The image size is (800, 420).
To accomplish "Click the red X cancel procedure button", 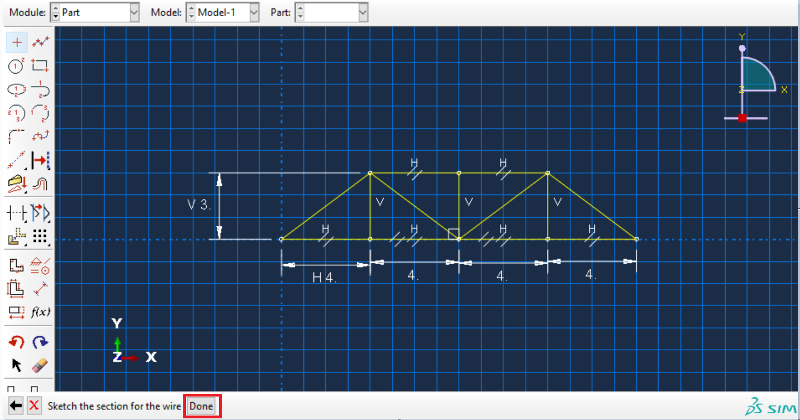I will click(x=34, y=406).
